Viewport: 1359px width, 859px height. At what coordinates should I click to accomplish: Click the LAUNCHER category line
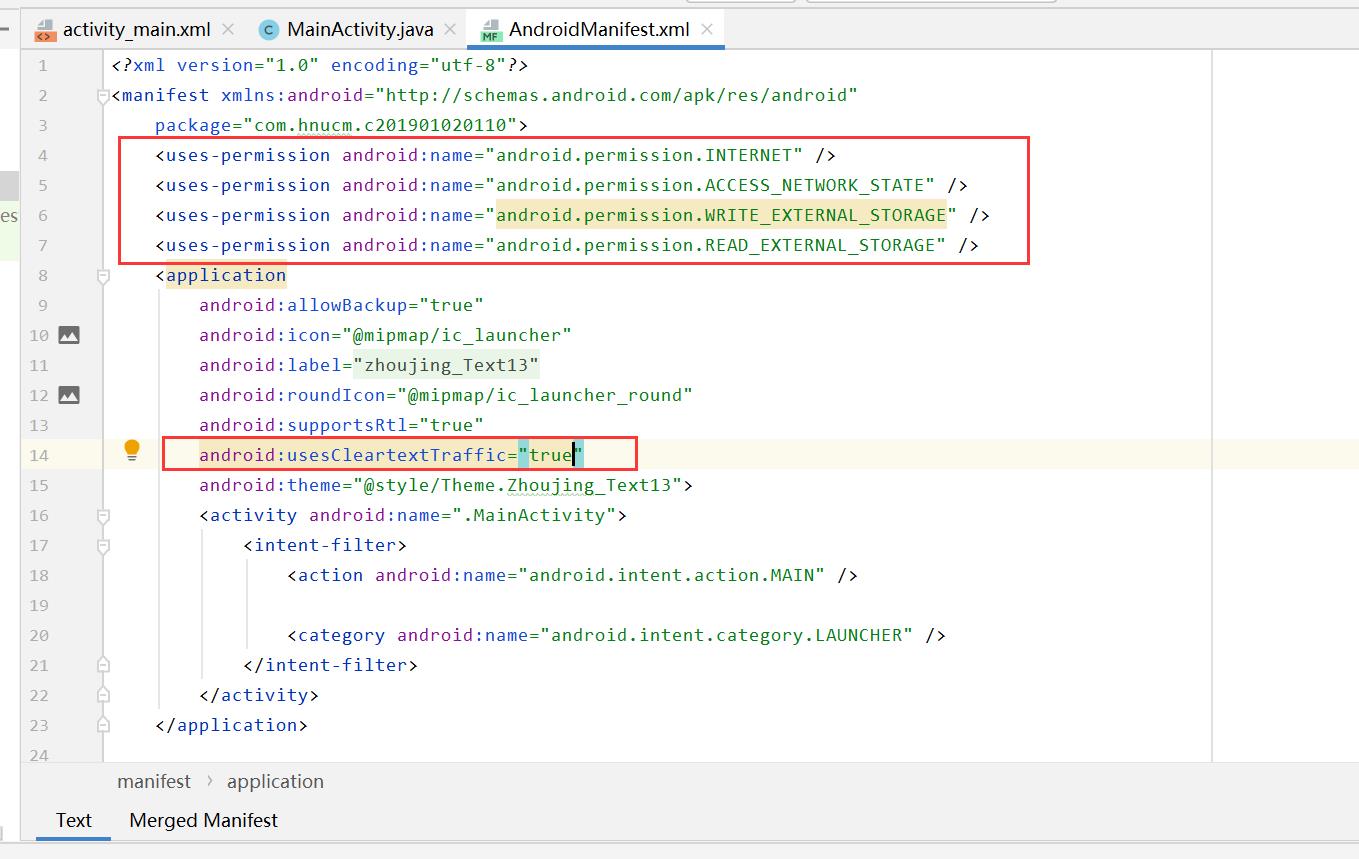click(616, 635)
